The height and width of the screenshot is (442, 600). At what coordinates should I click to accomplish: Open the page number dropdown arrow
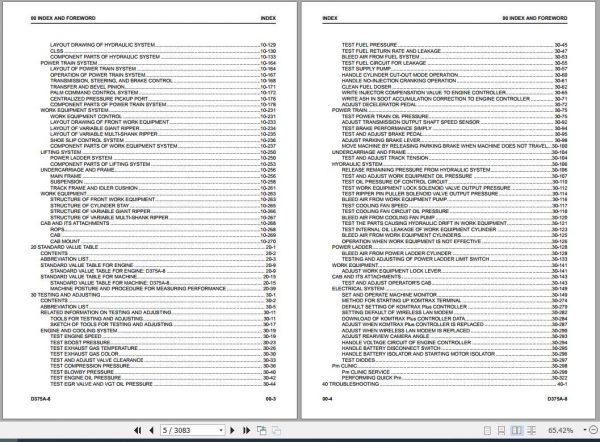(x=221, y=431)
